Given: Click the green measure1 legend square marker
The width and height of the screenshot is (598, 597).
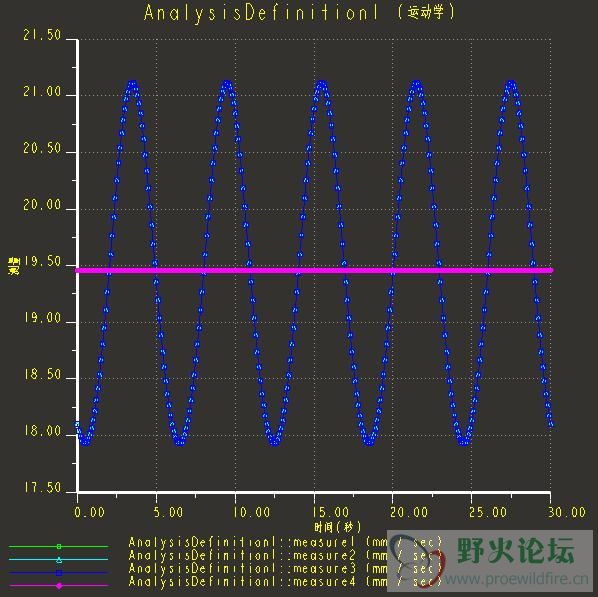Looking at the screenshot, I should [x=59, y=547].
